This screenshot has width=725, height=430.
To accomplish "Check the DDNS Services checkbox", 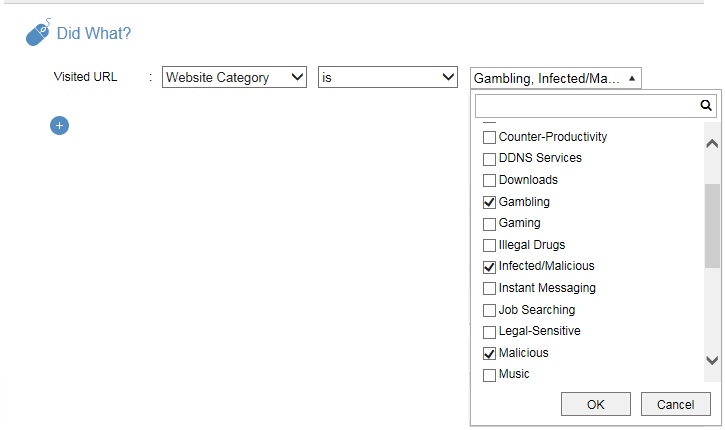I will (490, 159).
